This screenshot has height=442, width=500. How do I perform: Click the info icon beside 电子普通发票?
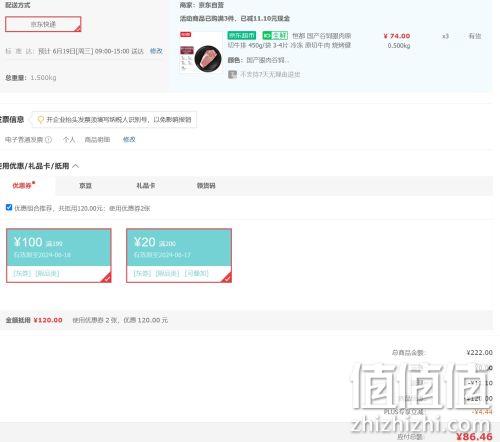click(48, 140)
